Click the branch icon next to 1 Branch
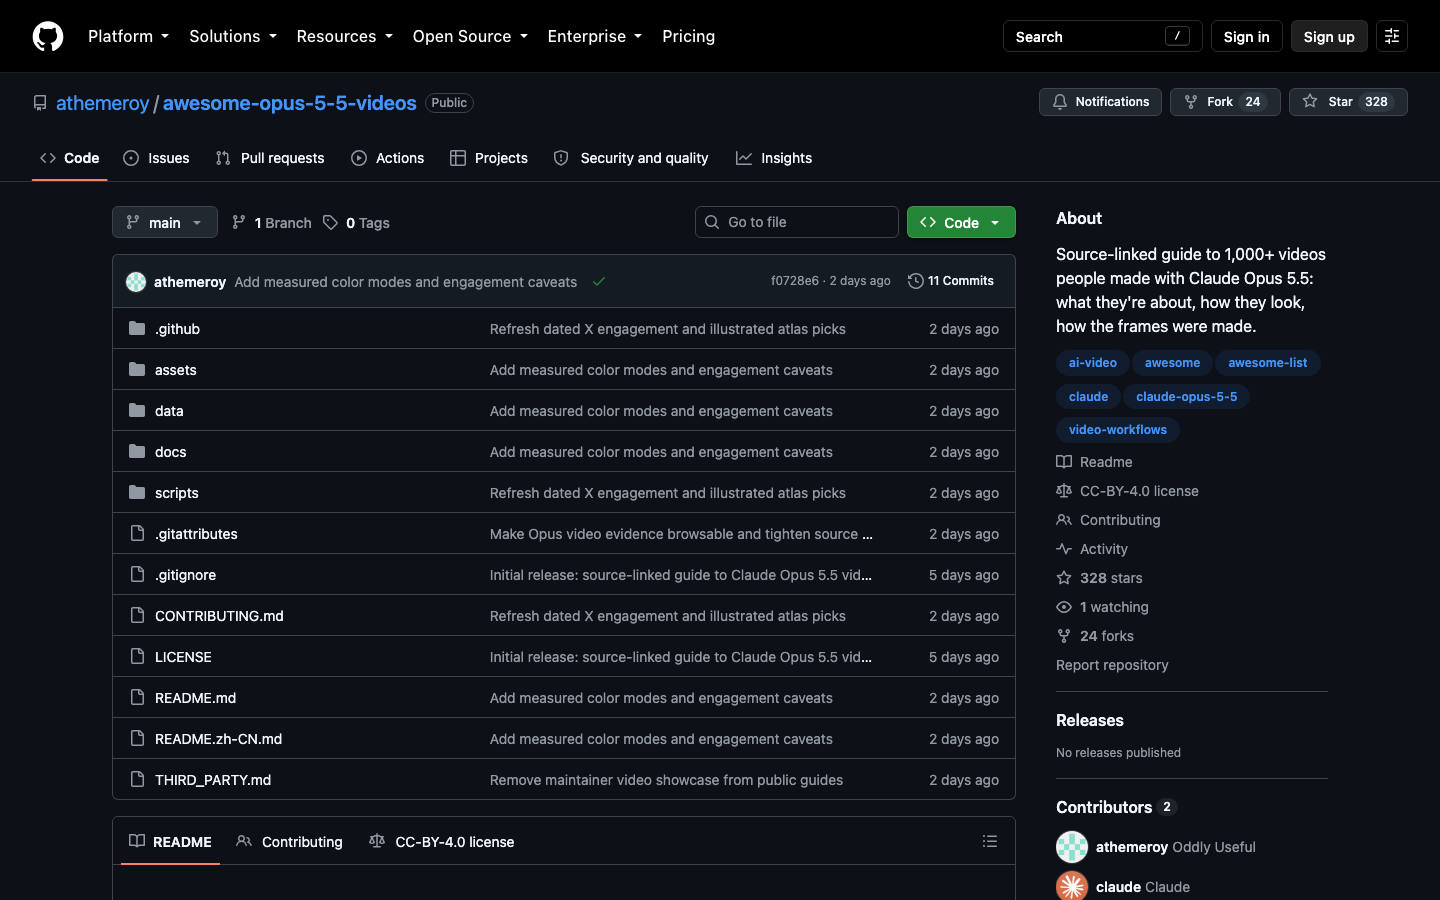Viewport: 1440px width, 900px height. (239, 222)
